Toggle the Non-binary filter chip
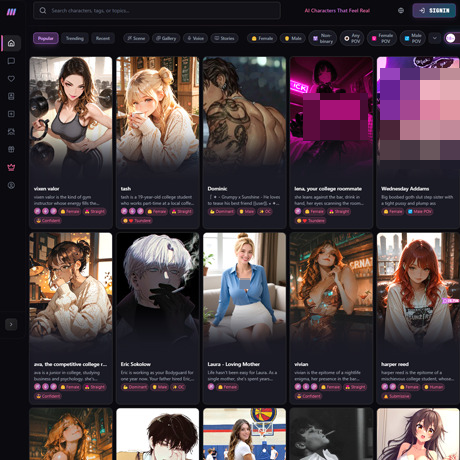460x460 pixels. pos(323,38)
